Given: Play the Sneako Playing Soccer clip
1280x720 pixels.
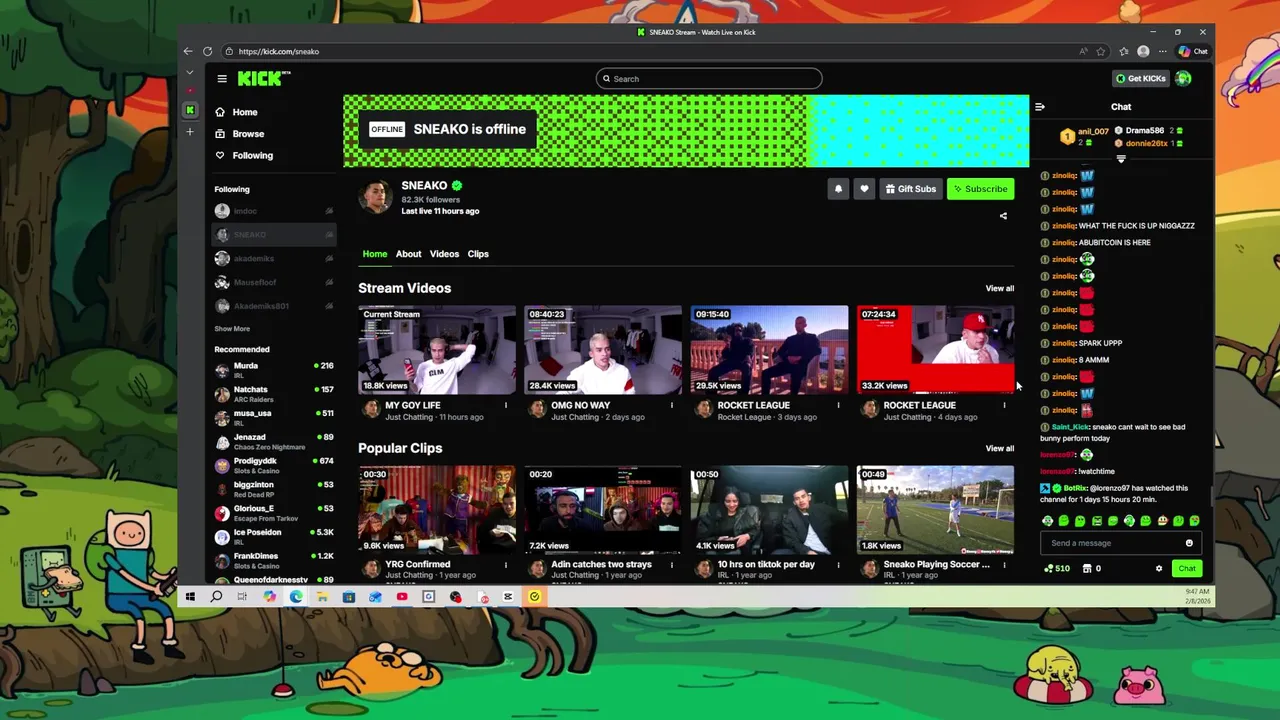Looking at the screenshot, I should point(935,510).
